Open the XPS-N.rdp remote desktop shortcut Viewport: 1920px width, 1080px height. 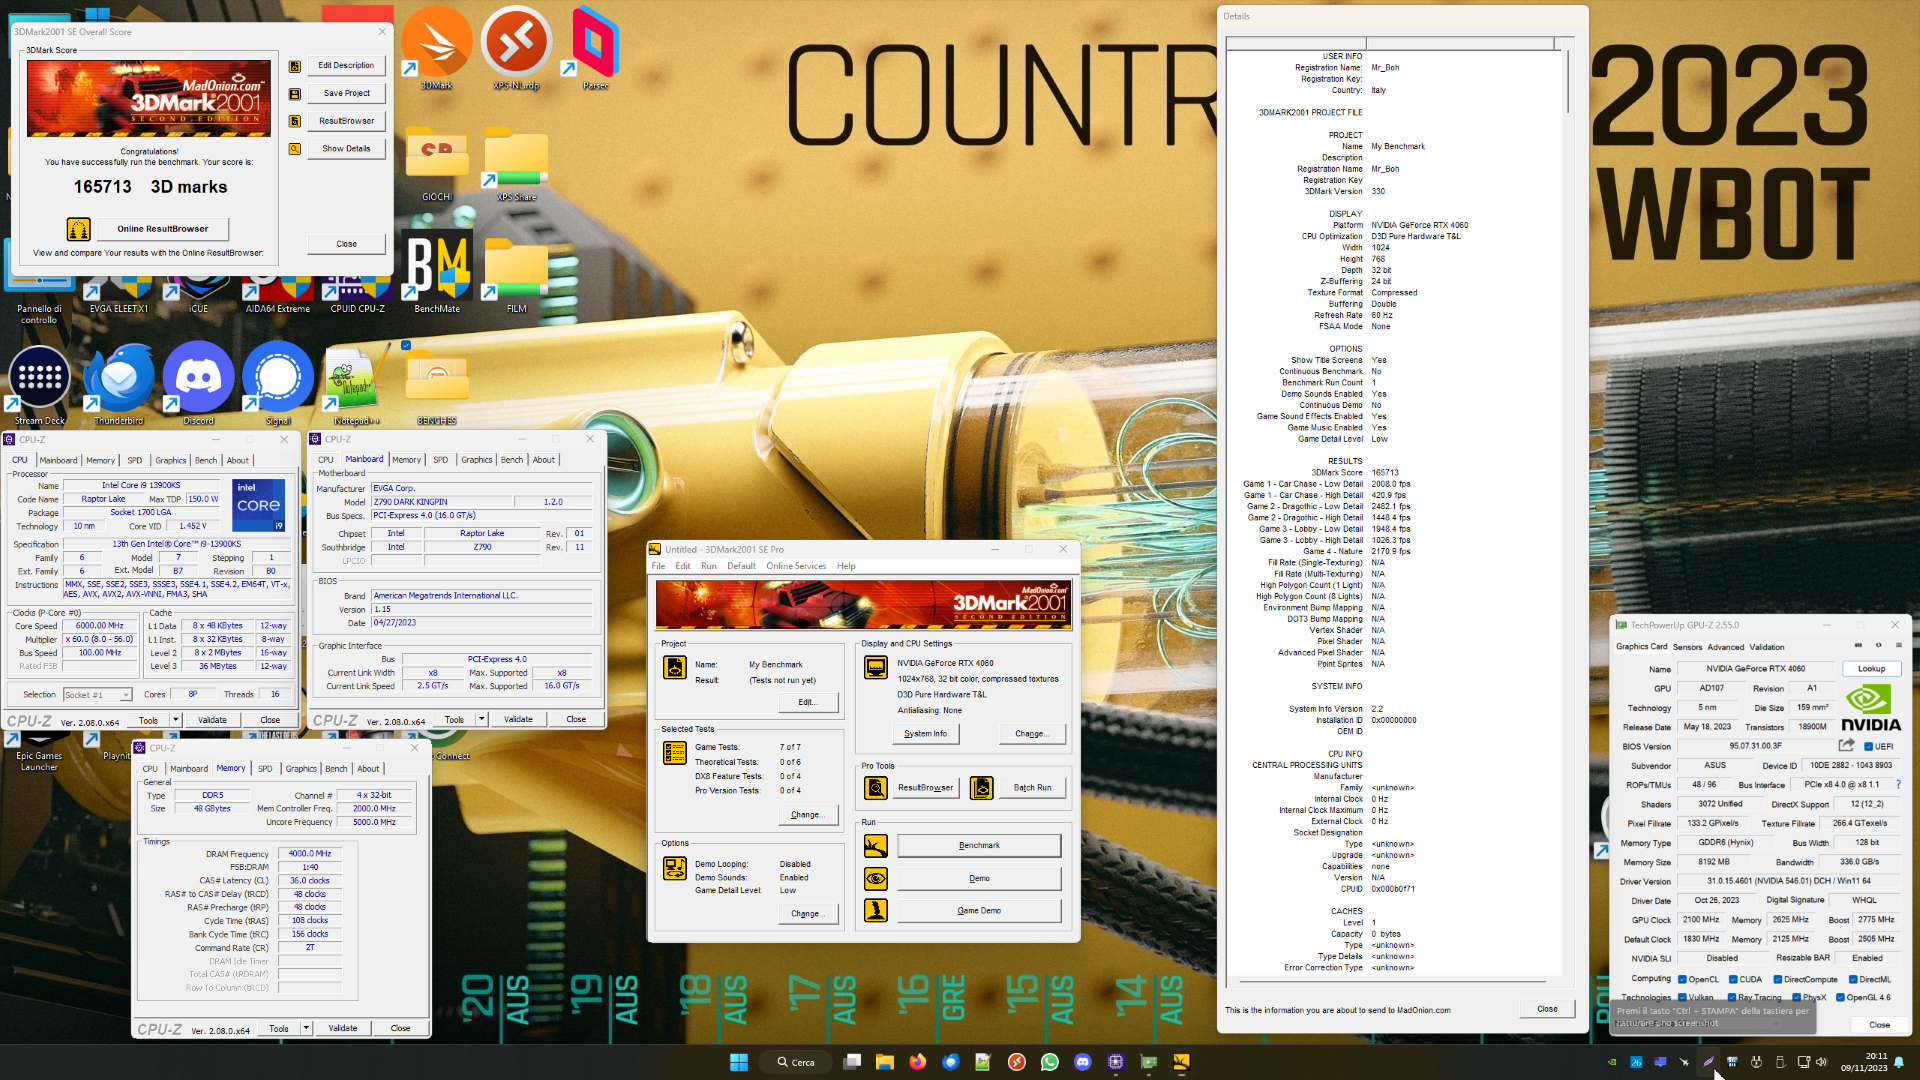click(x=516, y=47)
